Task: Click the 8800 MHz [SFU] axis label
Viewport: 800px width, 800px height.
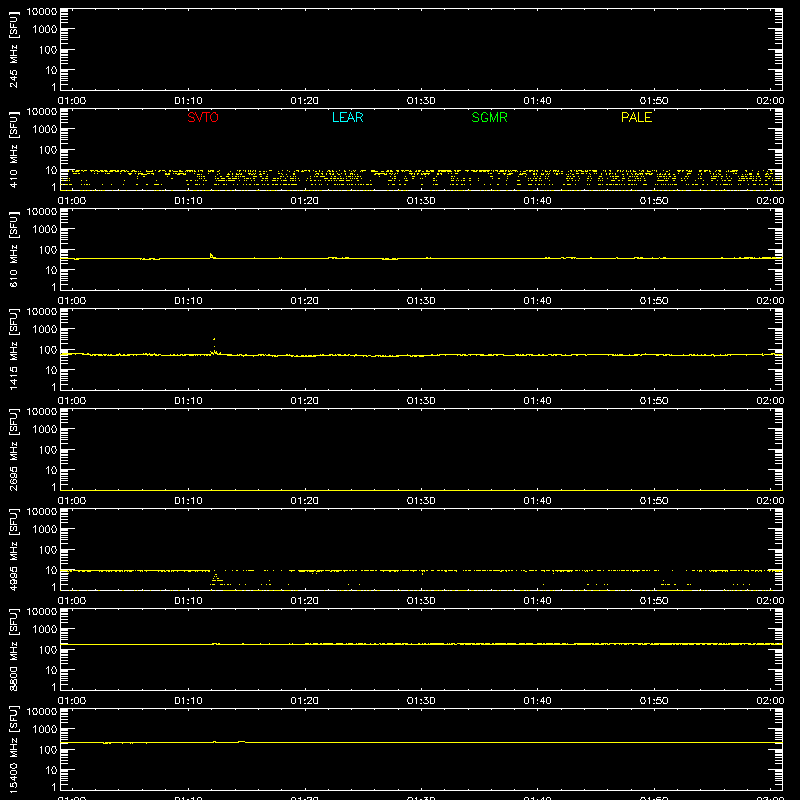Action: pos(13,649)
